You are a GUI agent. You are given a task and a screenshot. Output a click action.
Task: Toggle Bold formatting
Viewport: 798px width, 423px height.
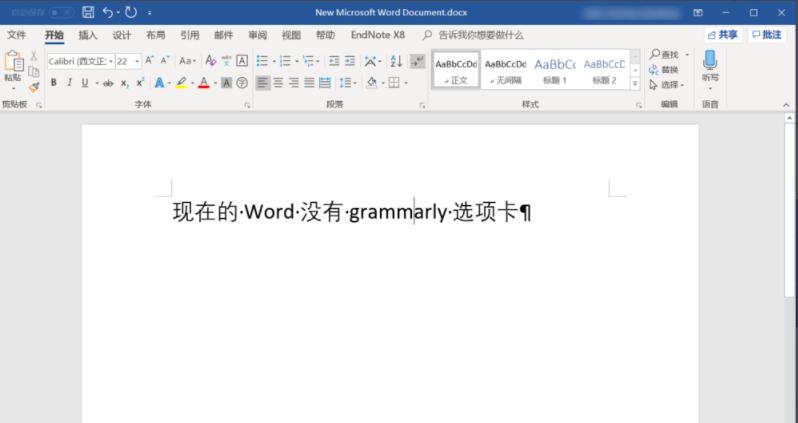click(x=53, y=82)
